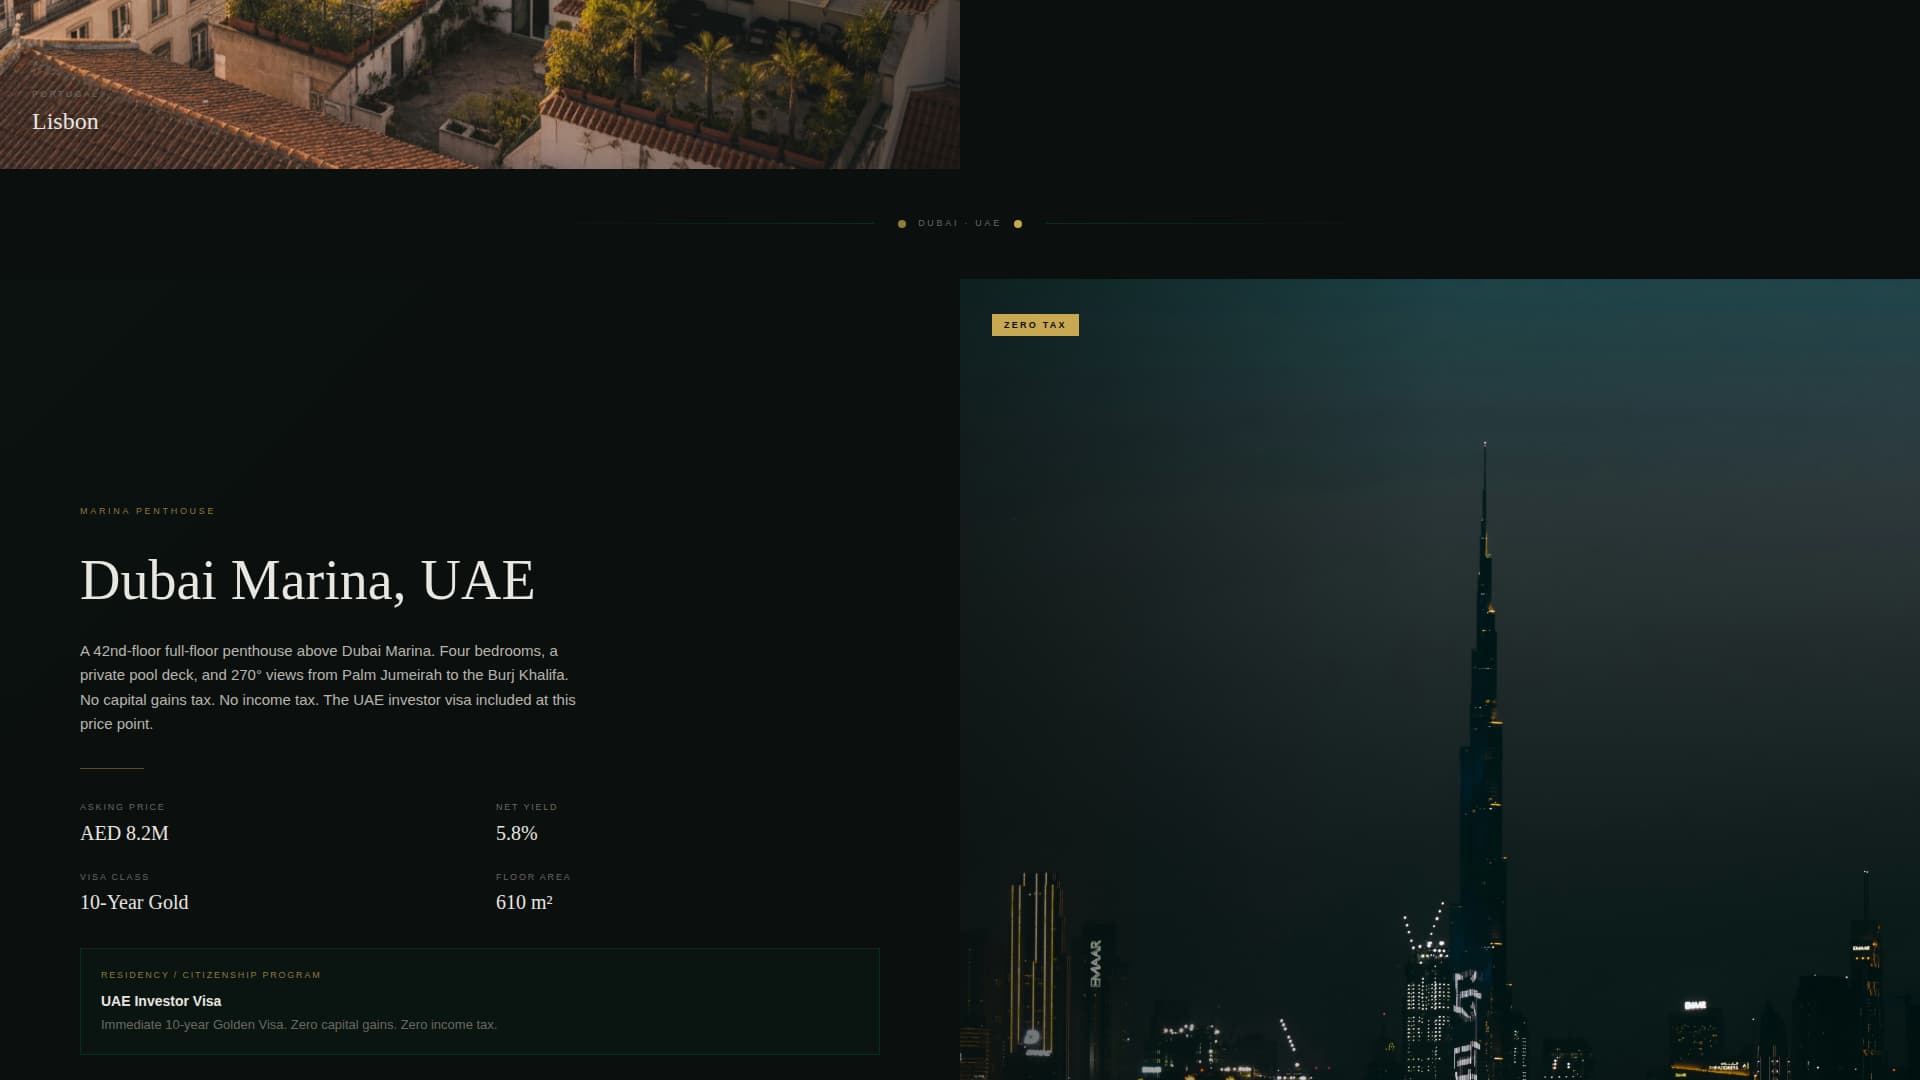Click the left gold dot beside DUBAI · UAE

click(902, 223)
